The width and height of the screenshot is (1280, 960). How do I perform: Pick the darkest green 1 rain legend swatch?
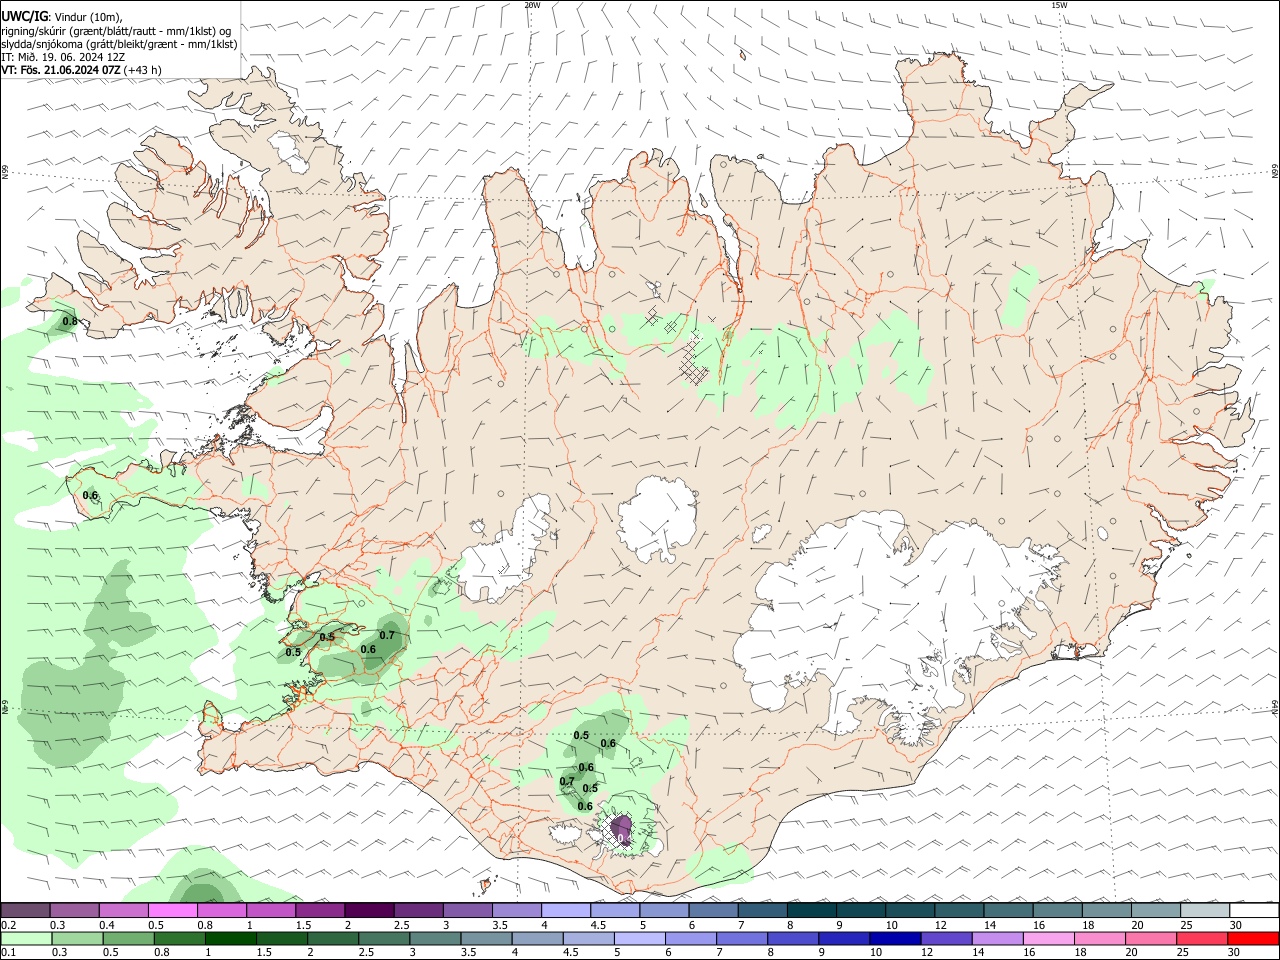[230, 938]
